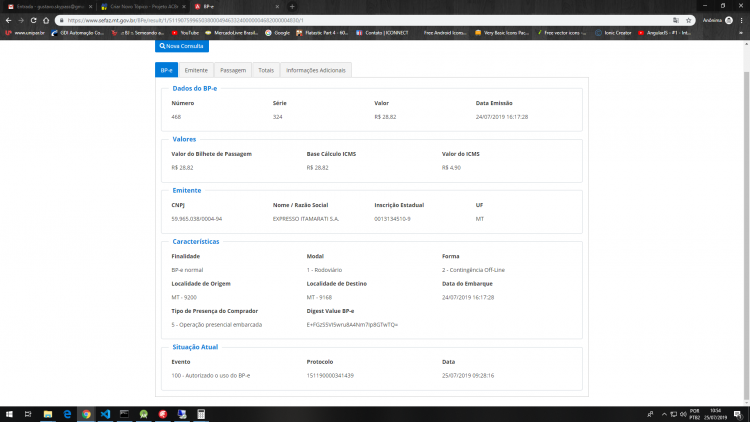Open the Calculator taskbar icon
The width and height of the screenshot is (750, 422).
pyautogui.click(x=201, y=414)
